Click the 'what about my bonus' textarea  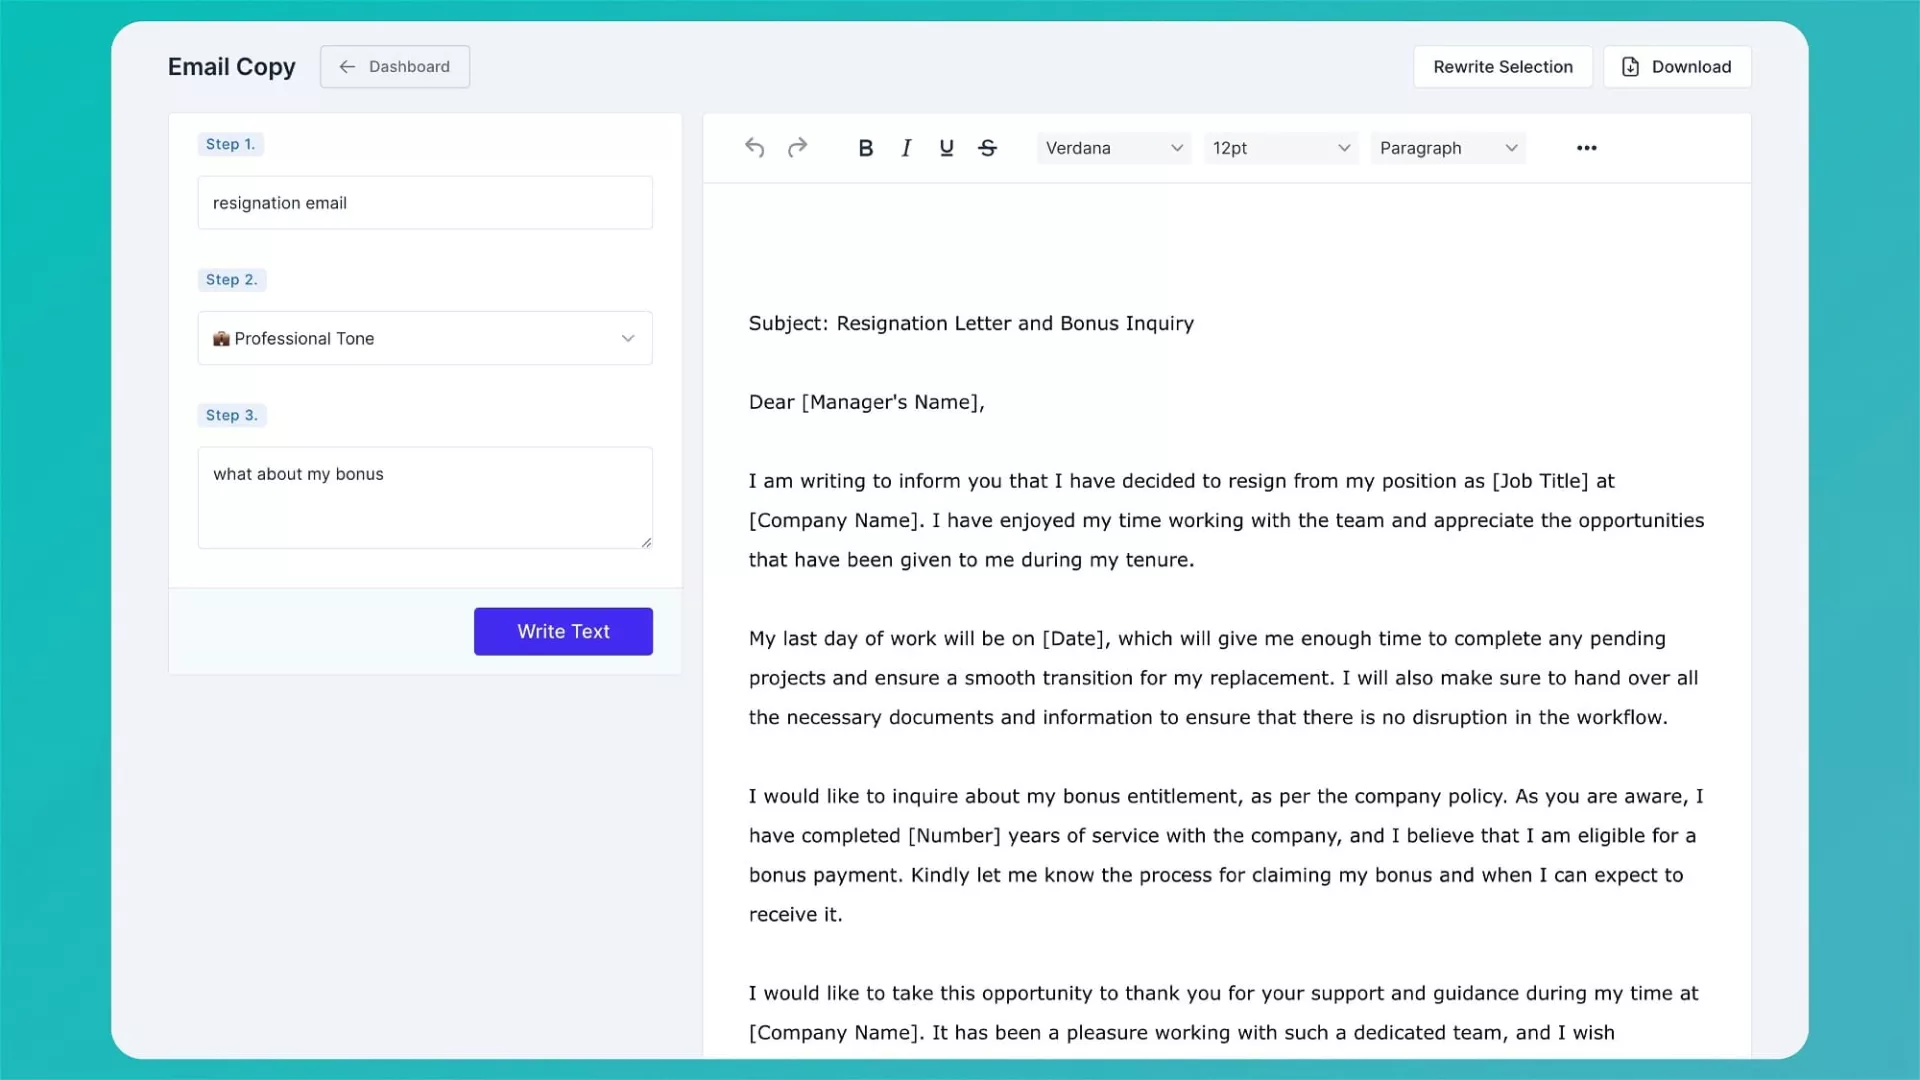[425, 497]
